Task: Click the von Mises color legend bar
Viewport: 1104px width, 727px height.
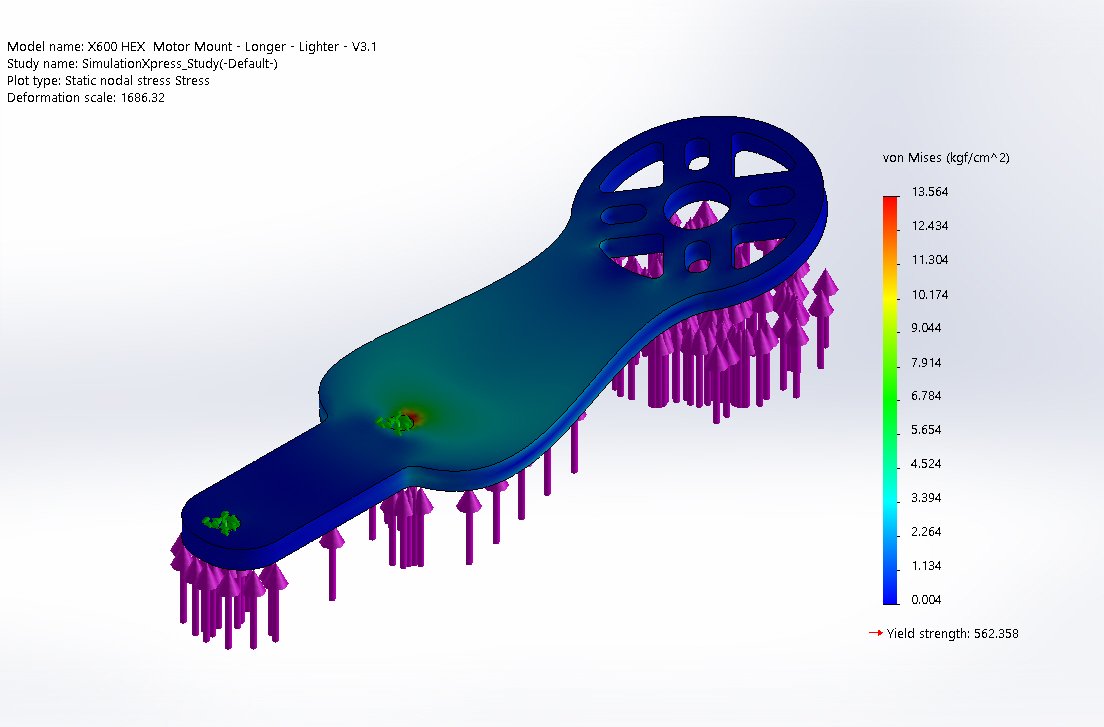Action: click(x=891, y=400)
